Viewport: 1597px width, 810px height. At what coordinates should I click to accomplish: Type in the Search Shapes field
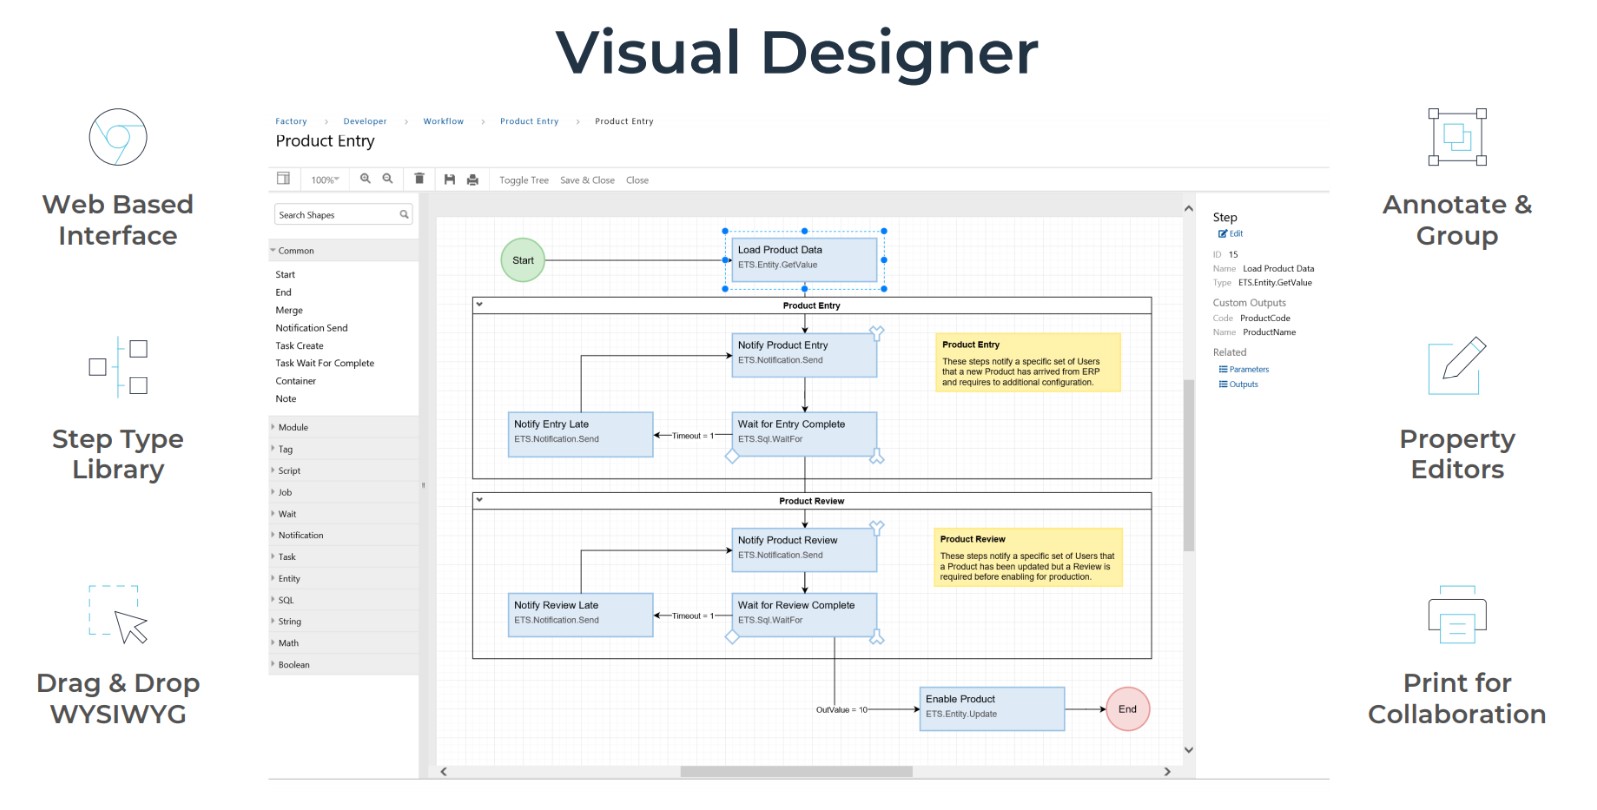(x=335, y=215)
